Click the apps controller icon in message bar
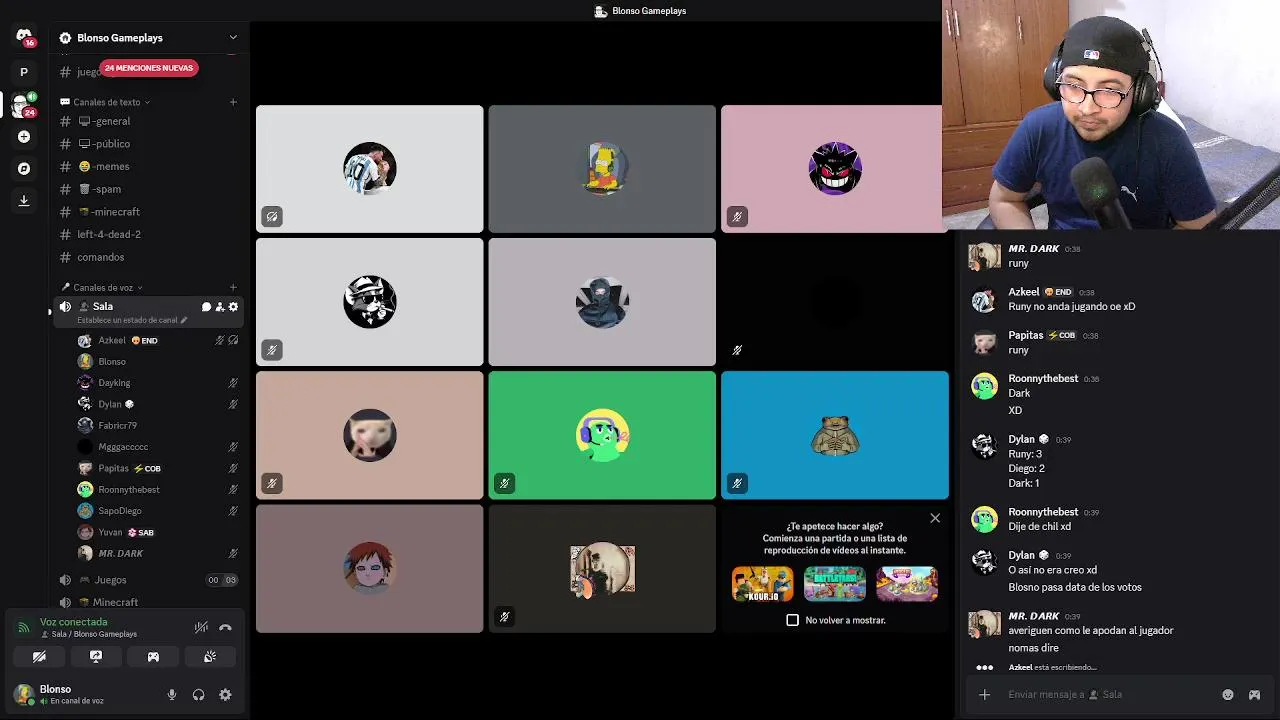Screen dimensions: 1280x720 [x=1255, y=695]
